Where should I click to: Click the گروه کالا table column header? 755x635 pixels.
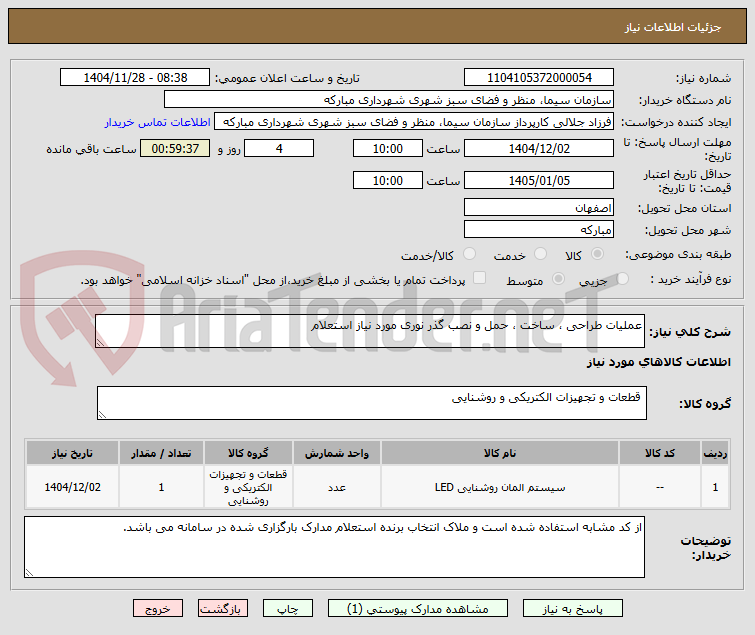248,453
